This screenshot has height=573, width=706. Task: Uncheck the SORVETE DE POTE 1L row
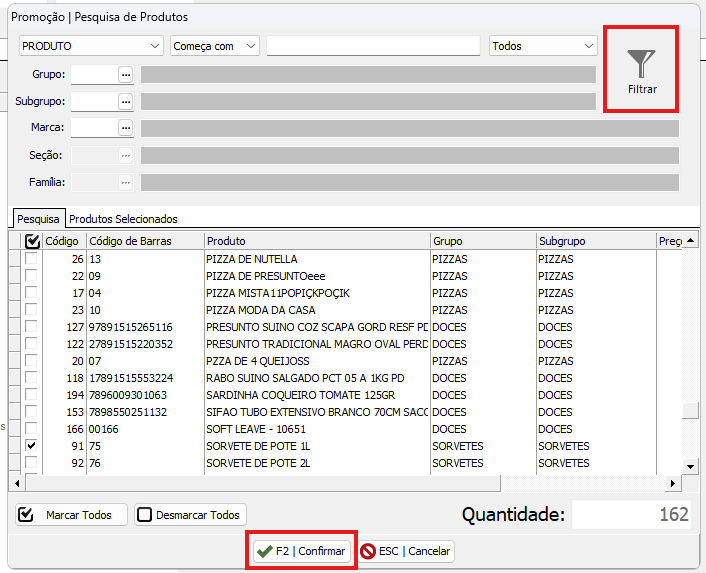(x=32, y=445)
